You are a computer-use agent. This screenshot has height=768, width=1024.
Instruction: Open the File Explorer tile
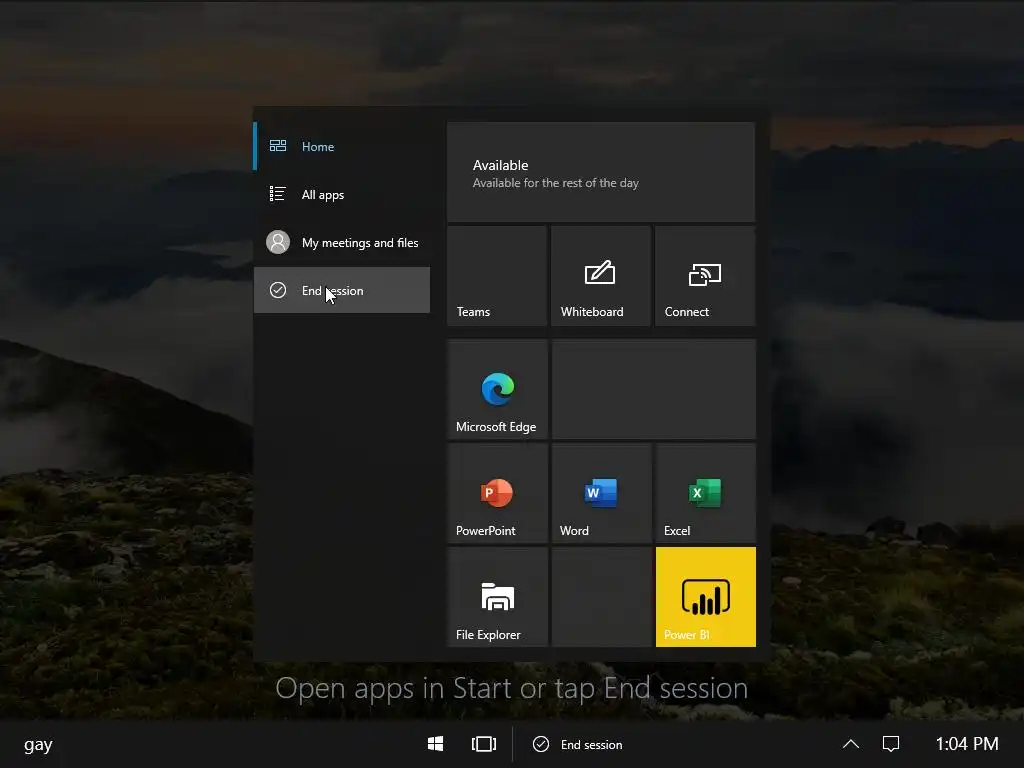point(497,597)
